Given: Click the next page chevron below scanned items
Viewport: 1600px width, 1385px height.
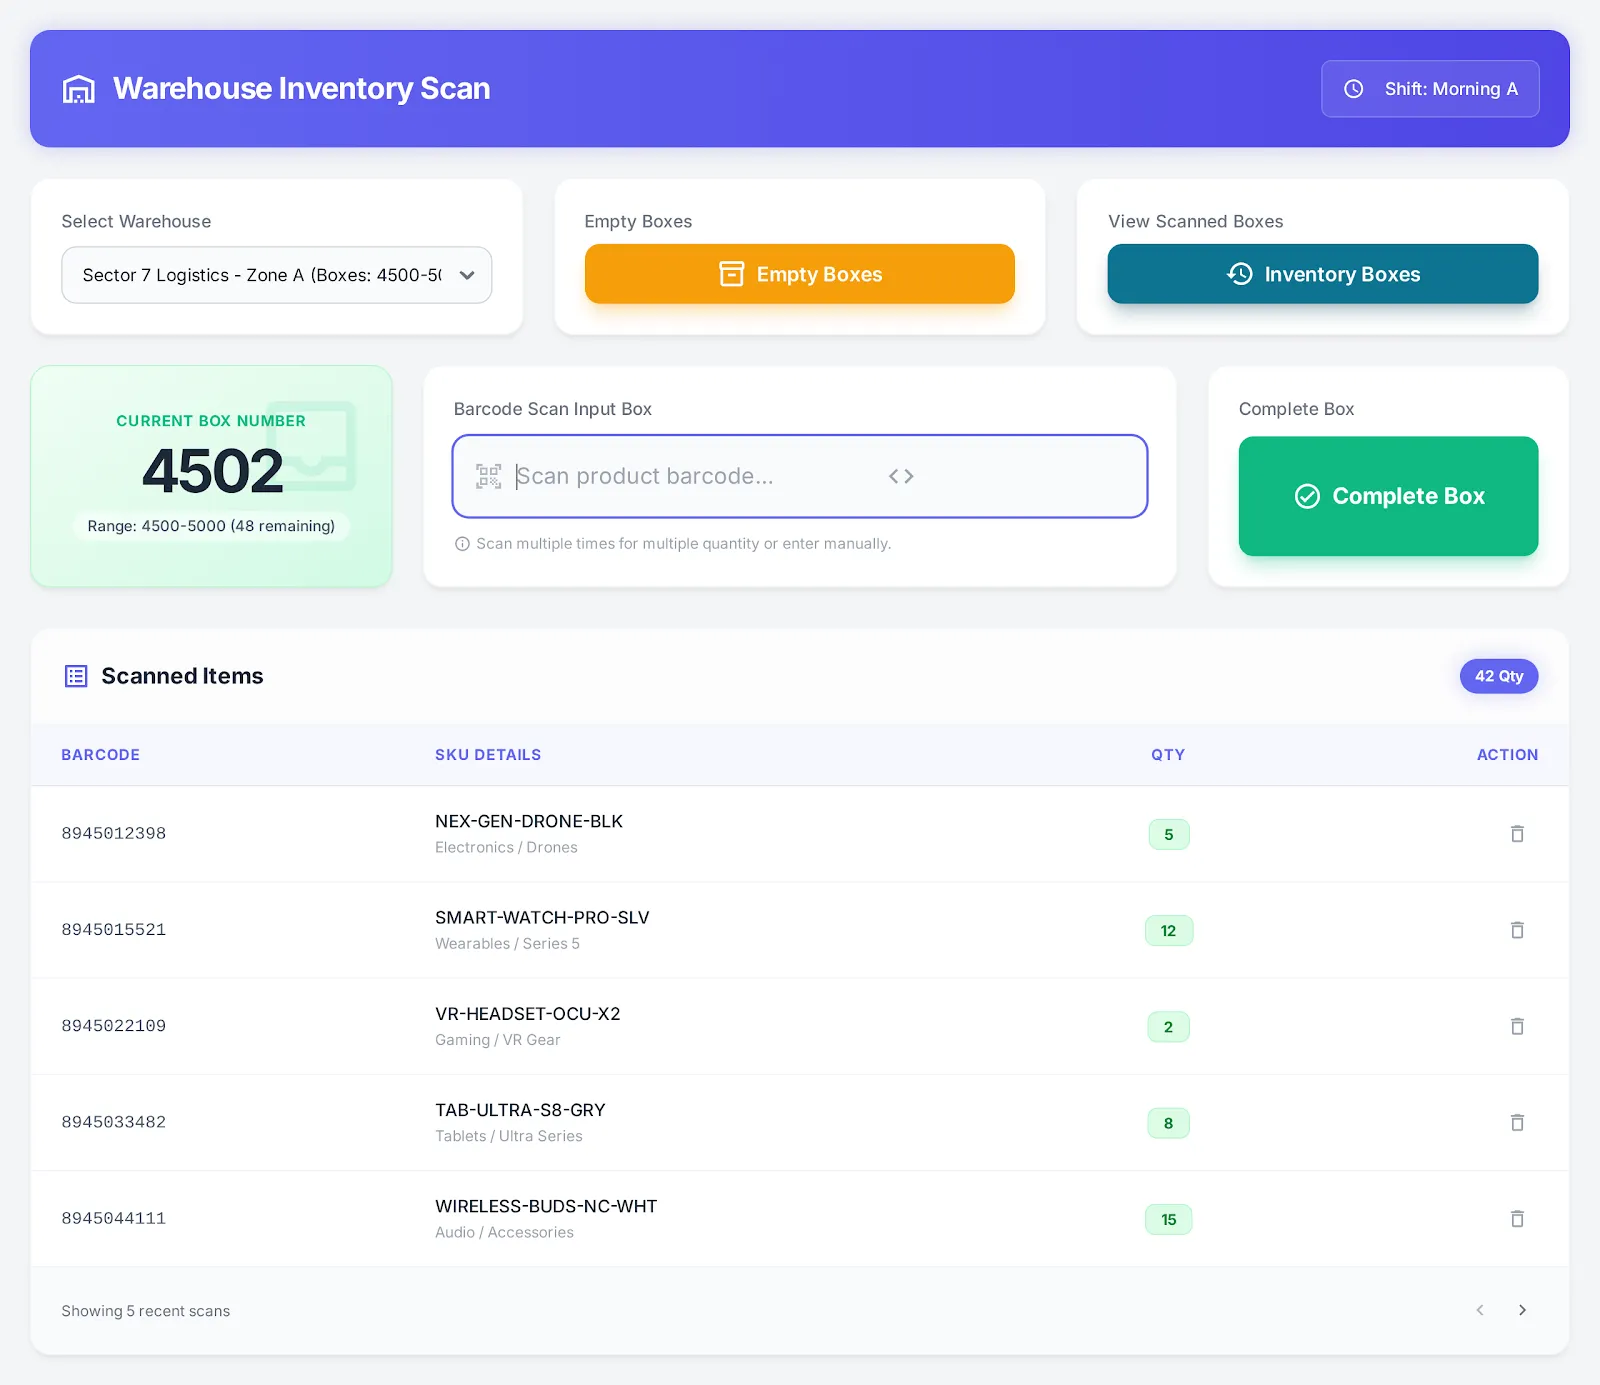Looking at the screenshot, I should 1523,1310.
